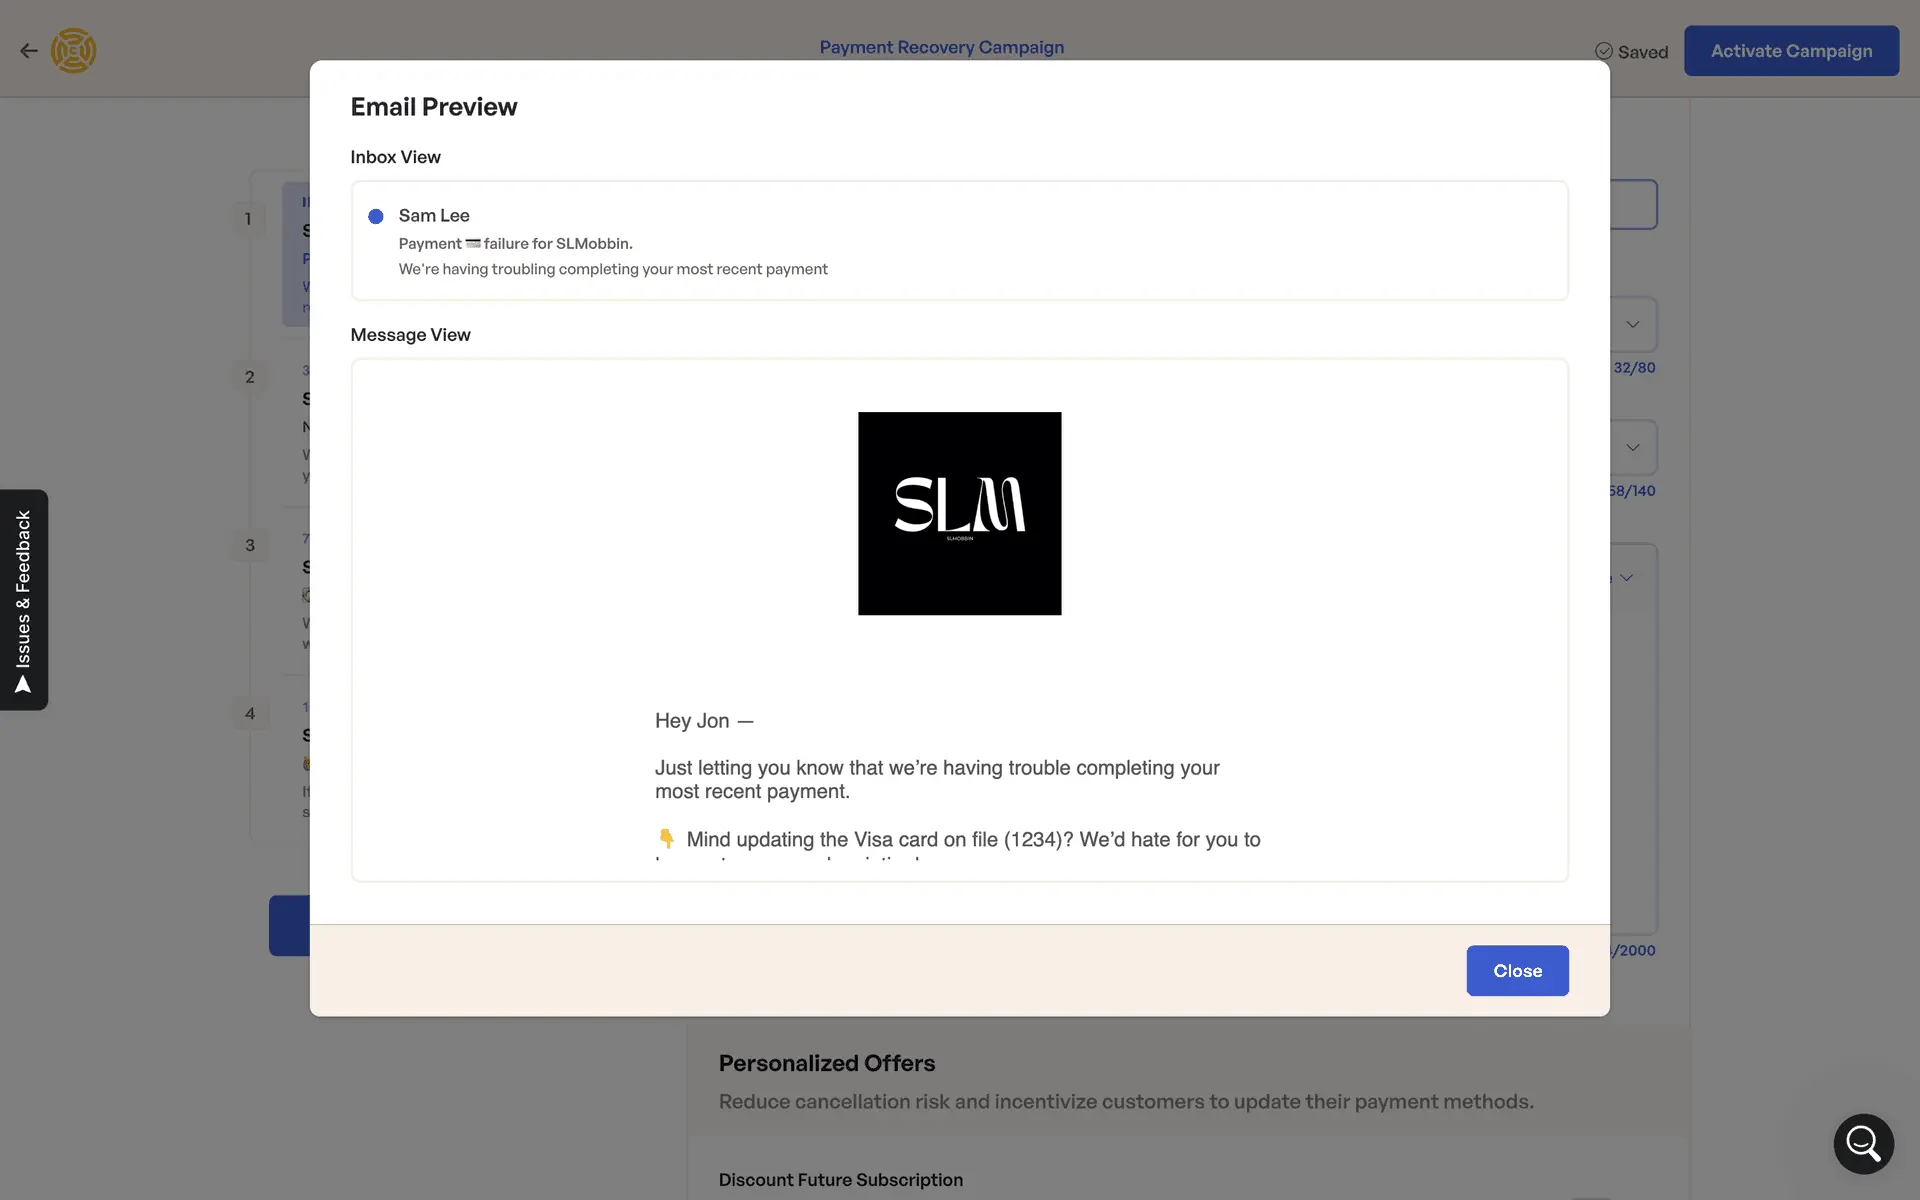The height and width of the screenshot is (1200, 1920).
Task: Select step 4 in the email sequence
Action: 250,713
